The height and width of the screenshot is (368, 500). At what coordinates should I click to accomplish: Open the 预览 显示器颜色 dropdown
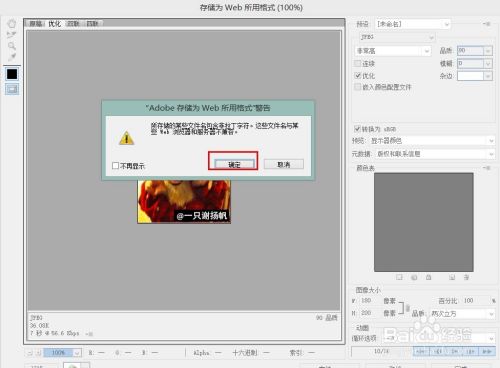(x=432, y=141)
